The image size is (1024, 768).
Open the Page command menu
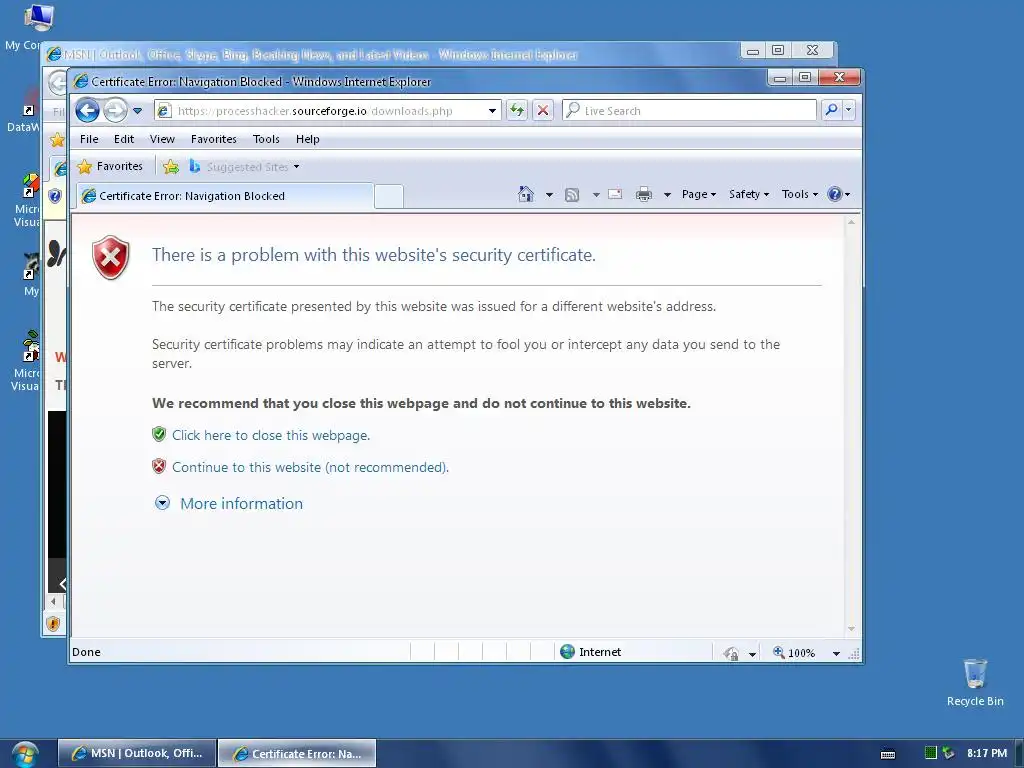pyautogui.click(x=699, y=194)
